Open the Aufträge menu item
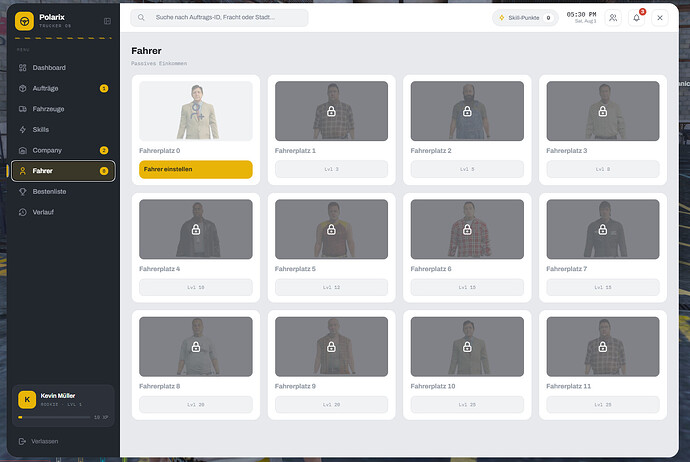Viewport: 690px width, 462px height. click(x=63, y=88)
